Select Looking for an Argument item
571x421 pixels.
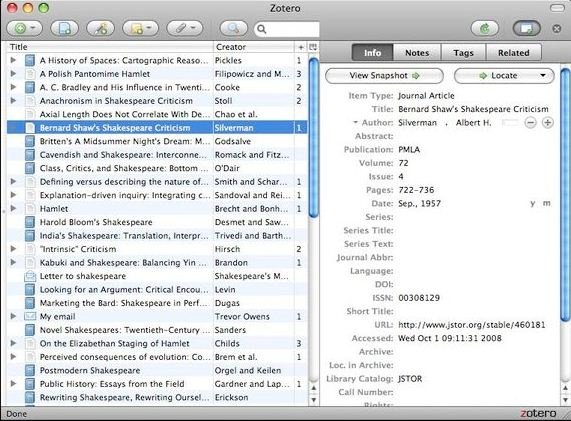coord(157,290)
